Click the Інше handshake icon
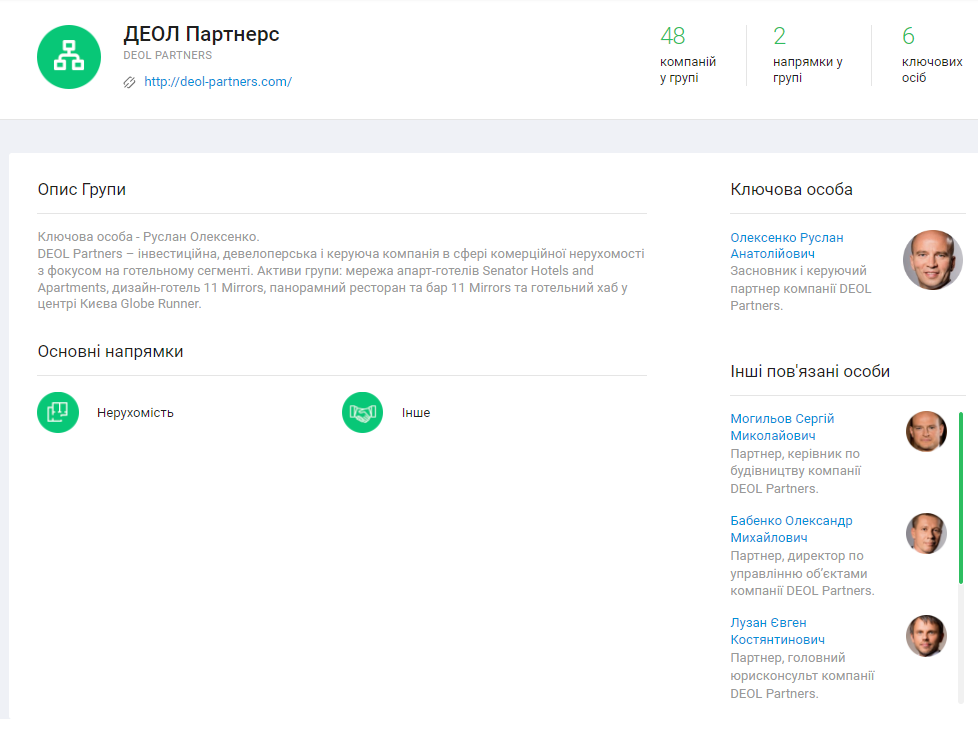Viewport: 978px width, 730px height. click(x=362, y=412)
